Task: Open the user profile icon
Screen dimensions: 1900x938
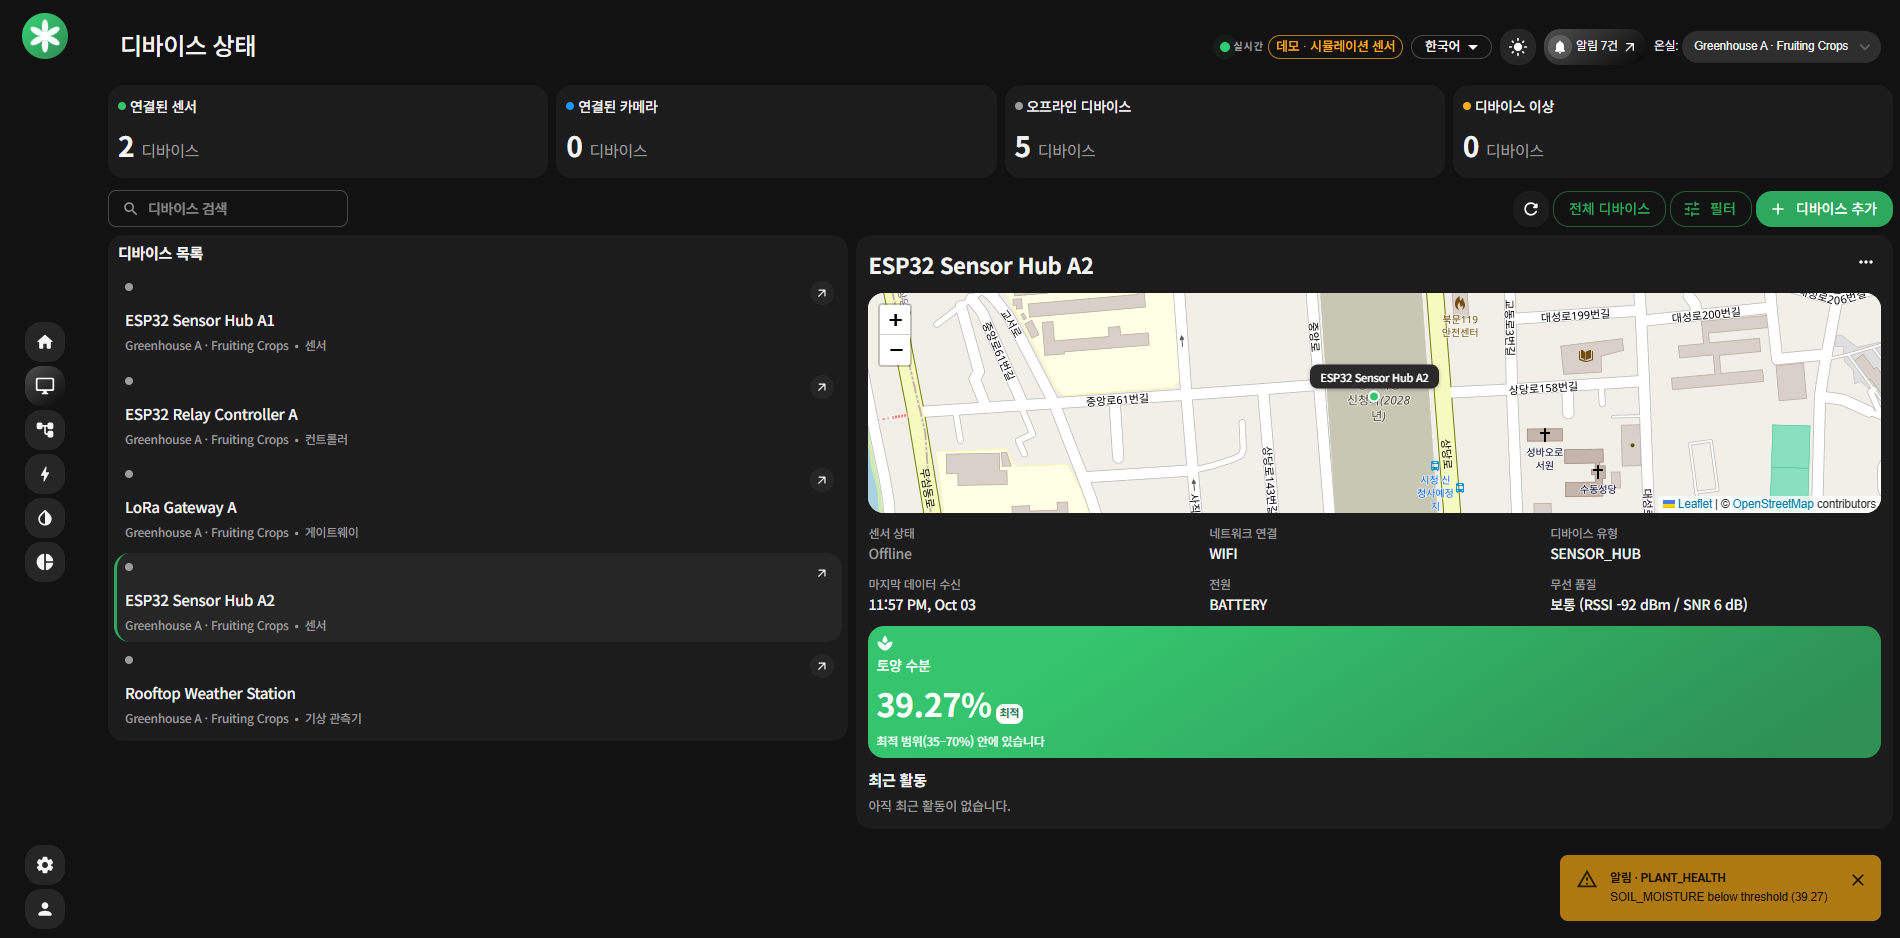Action: click(x=45, y=909)
